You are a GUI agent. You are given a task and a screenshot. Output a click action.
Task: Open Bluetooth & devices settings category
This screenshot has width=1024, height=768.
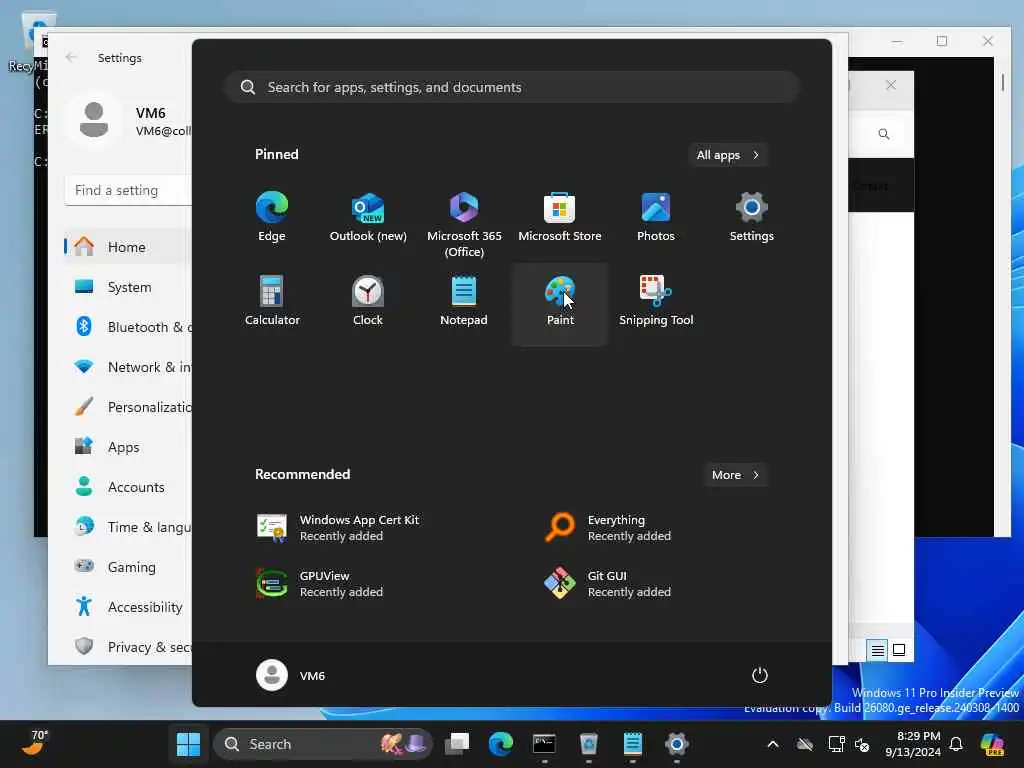(128, 327)
